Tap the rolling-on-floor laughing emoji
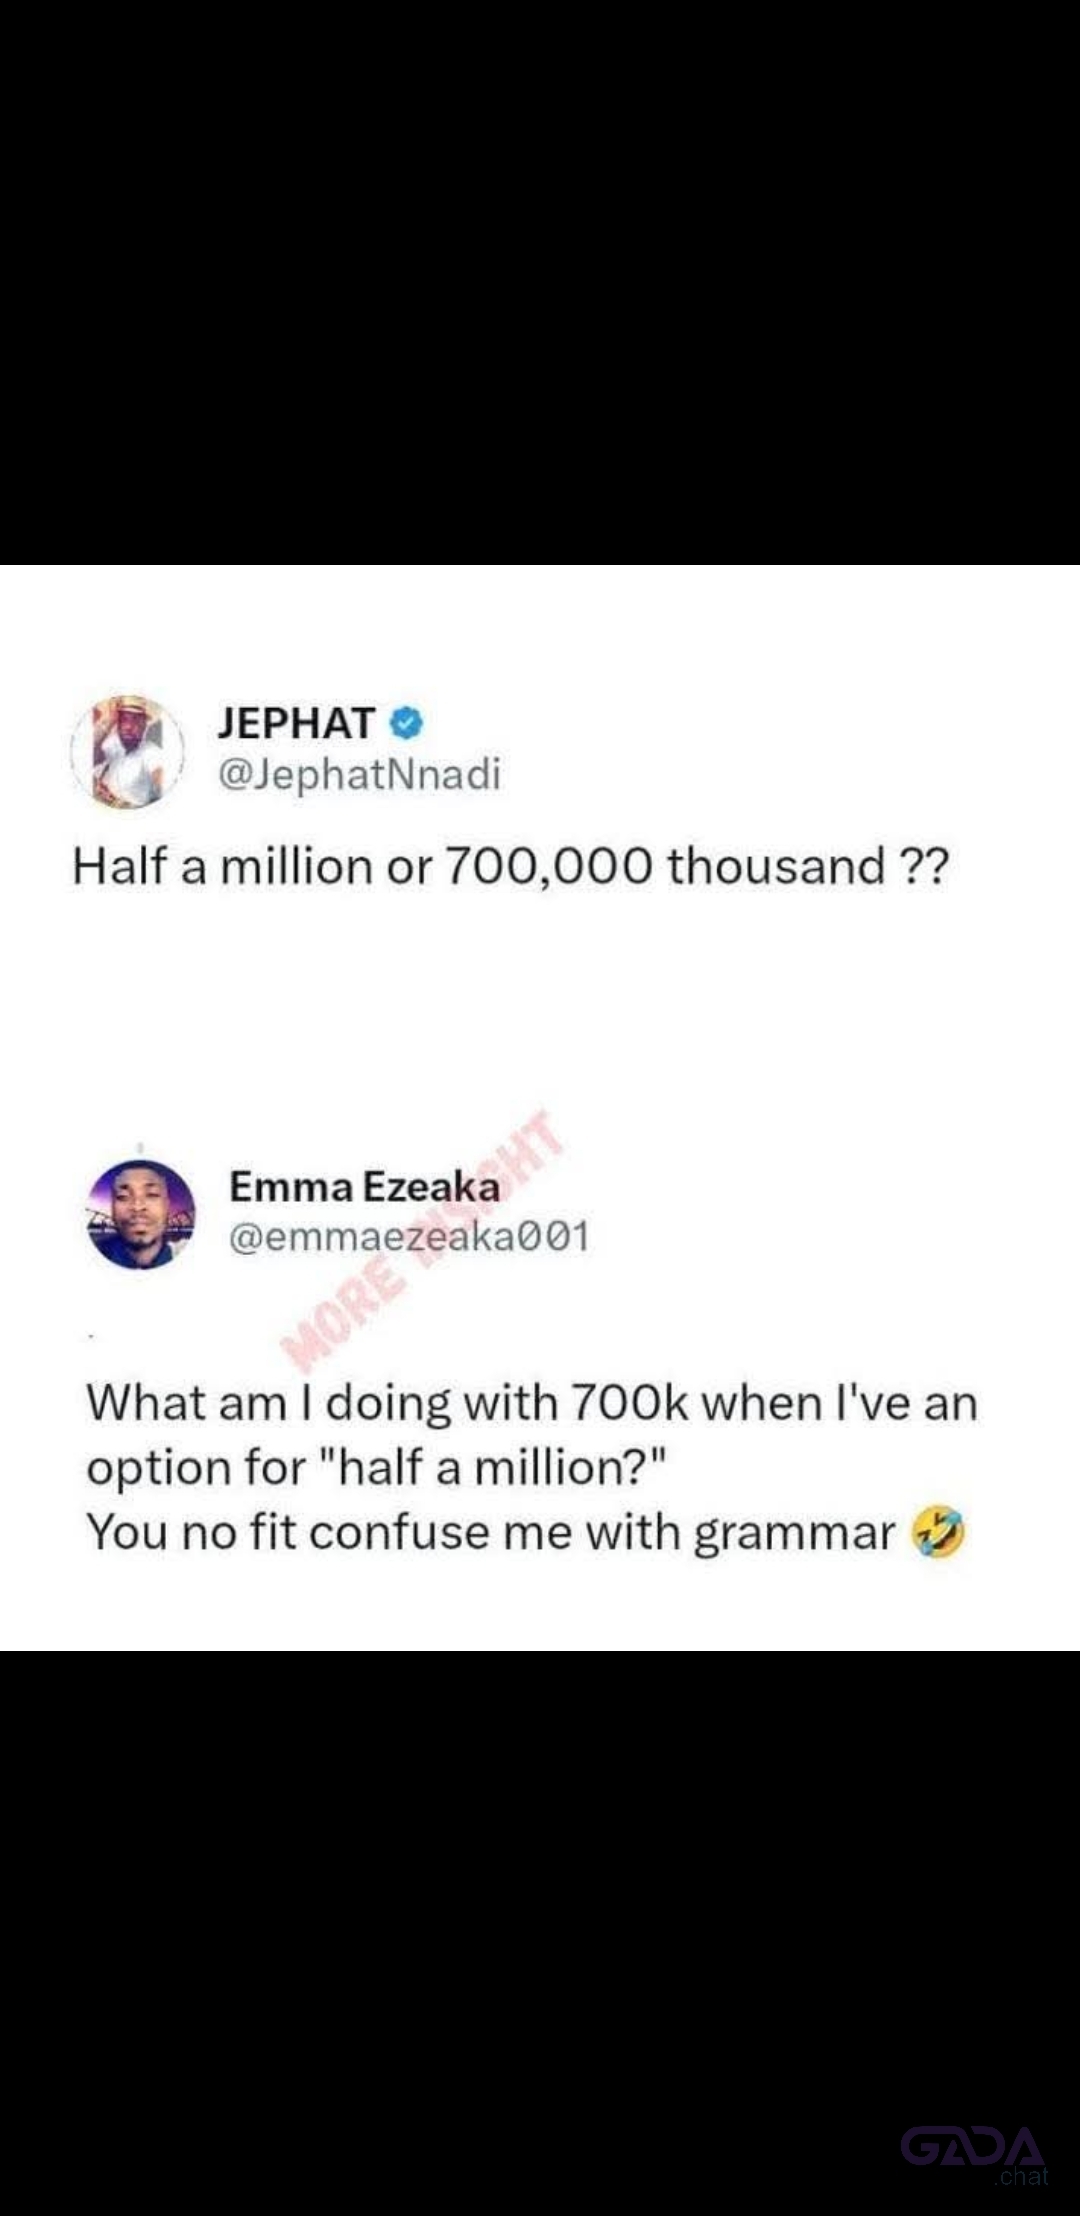This screenshot has width=1080, height=2216. pos(938,1533)
